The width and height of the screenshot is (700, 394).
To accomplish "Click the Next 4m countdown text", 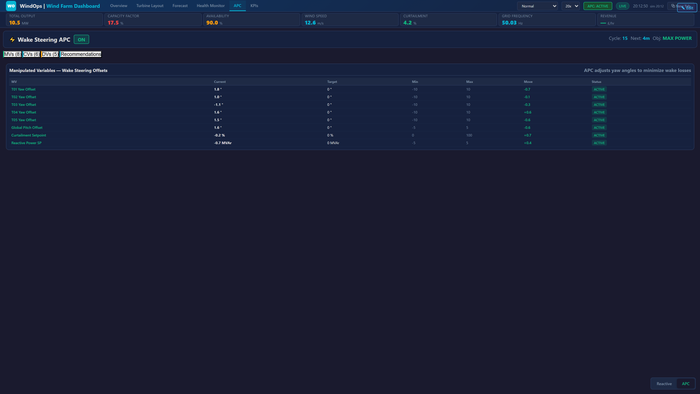I will (640, 38).
